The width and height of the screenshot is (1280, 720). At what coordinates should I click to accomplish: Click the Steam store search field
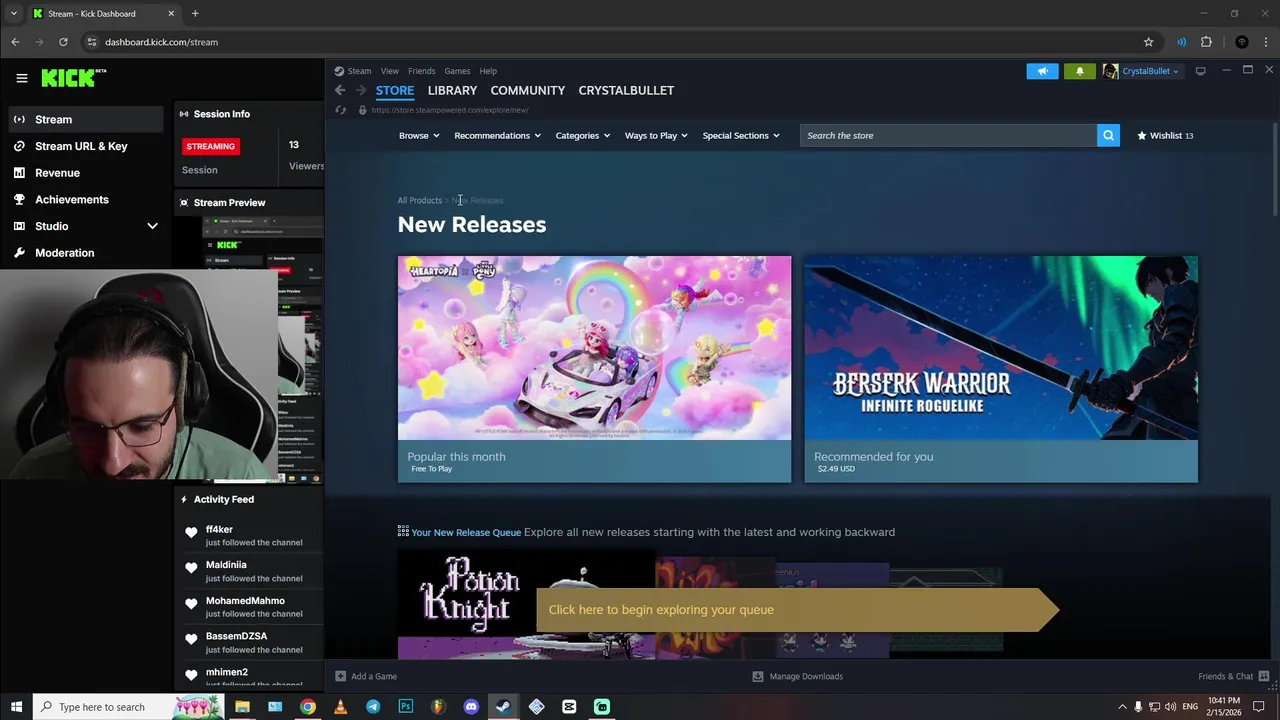click(x=948, y=135)
